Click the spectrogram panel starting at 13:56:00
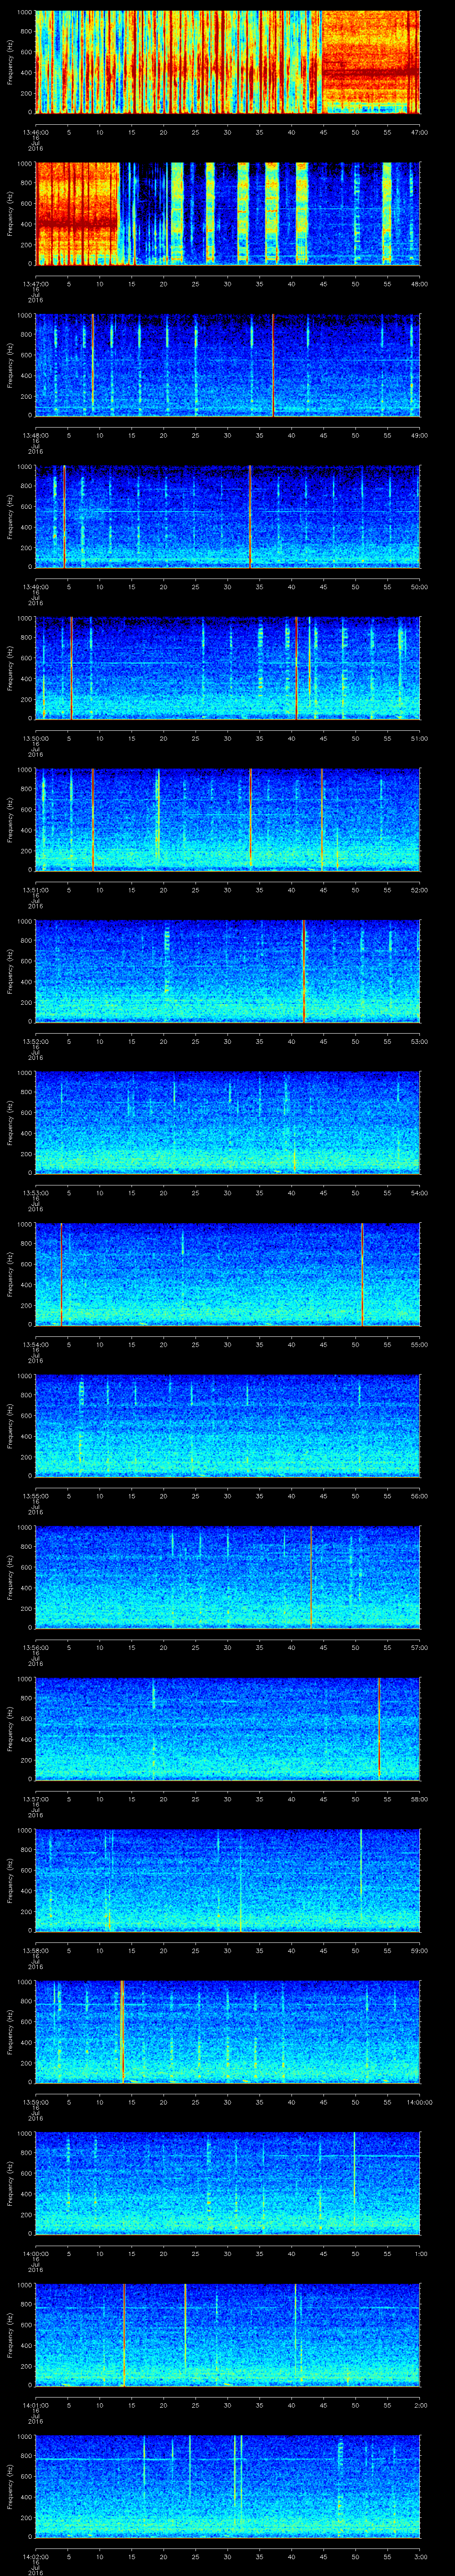Image resolution: width=455 pixels, height=2576 pixels. (x=228, y=1577)
